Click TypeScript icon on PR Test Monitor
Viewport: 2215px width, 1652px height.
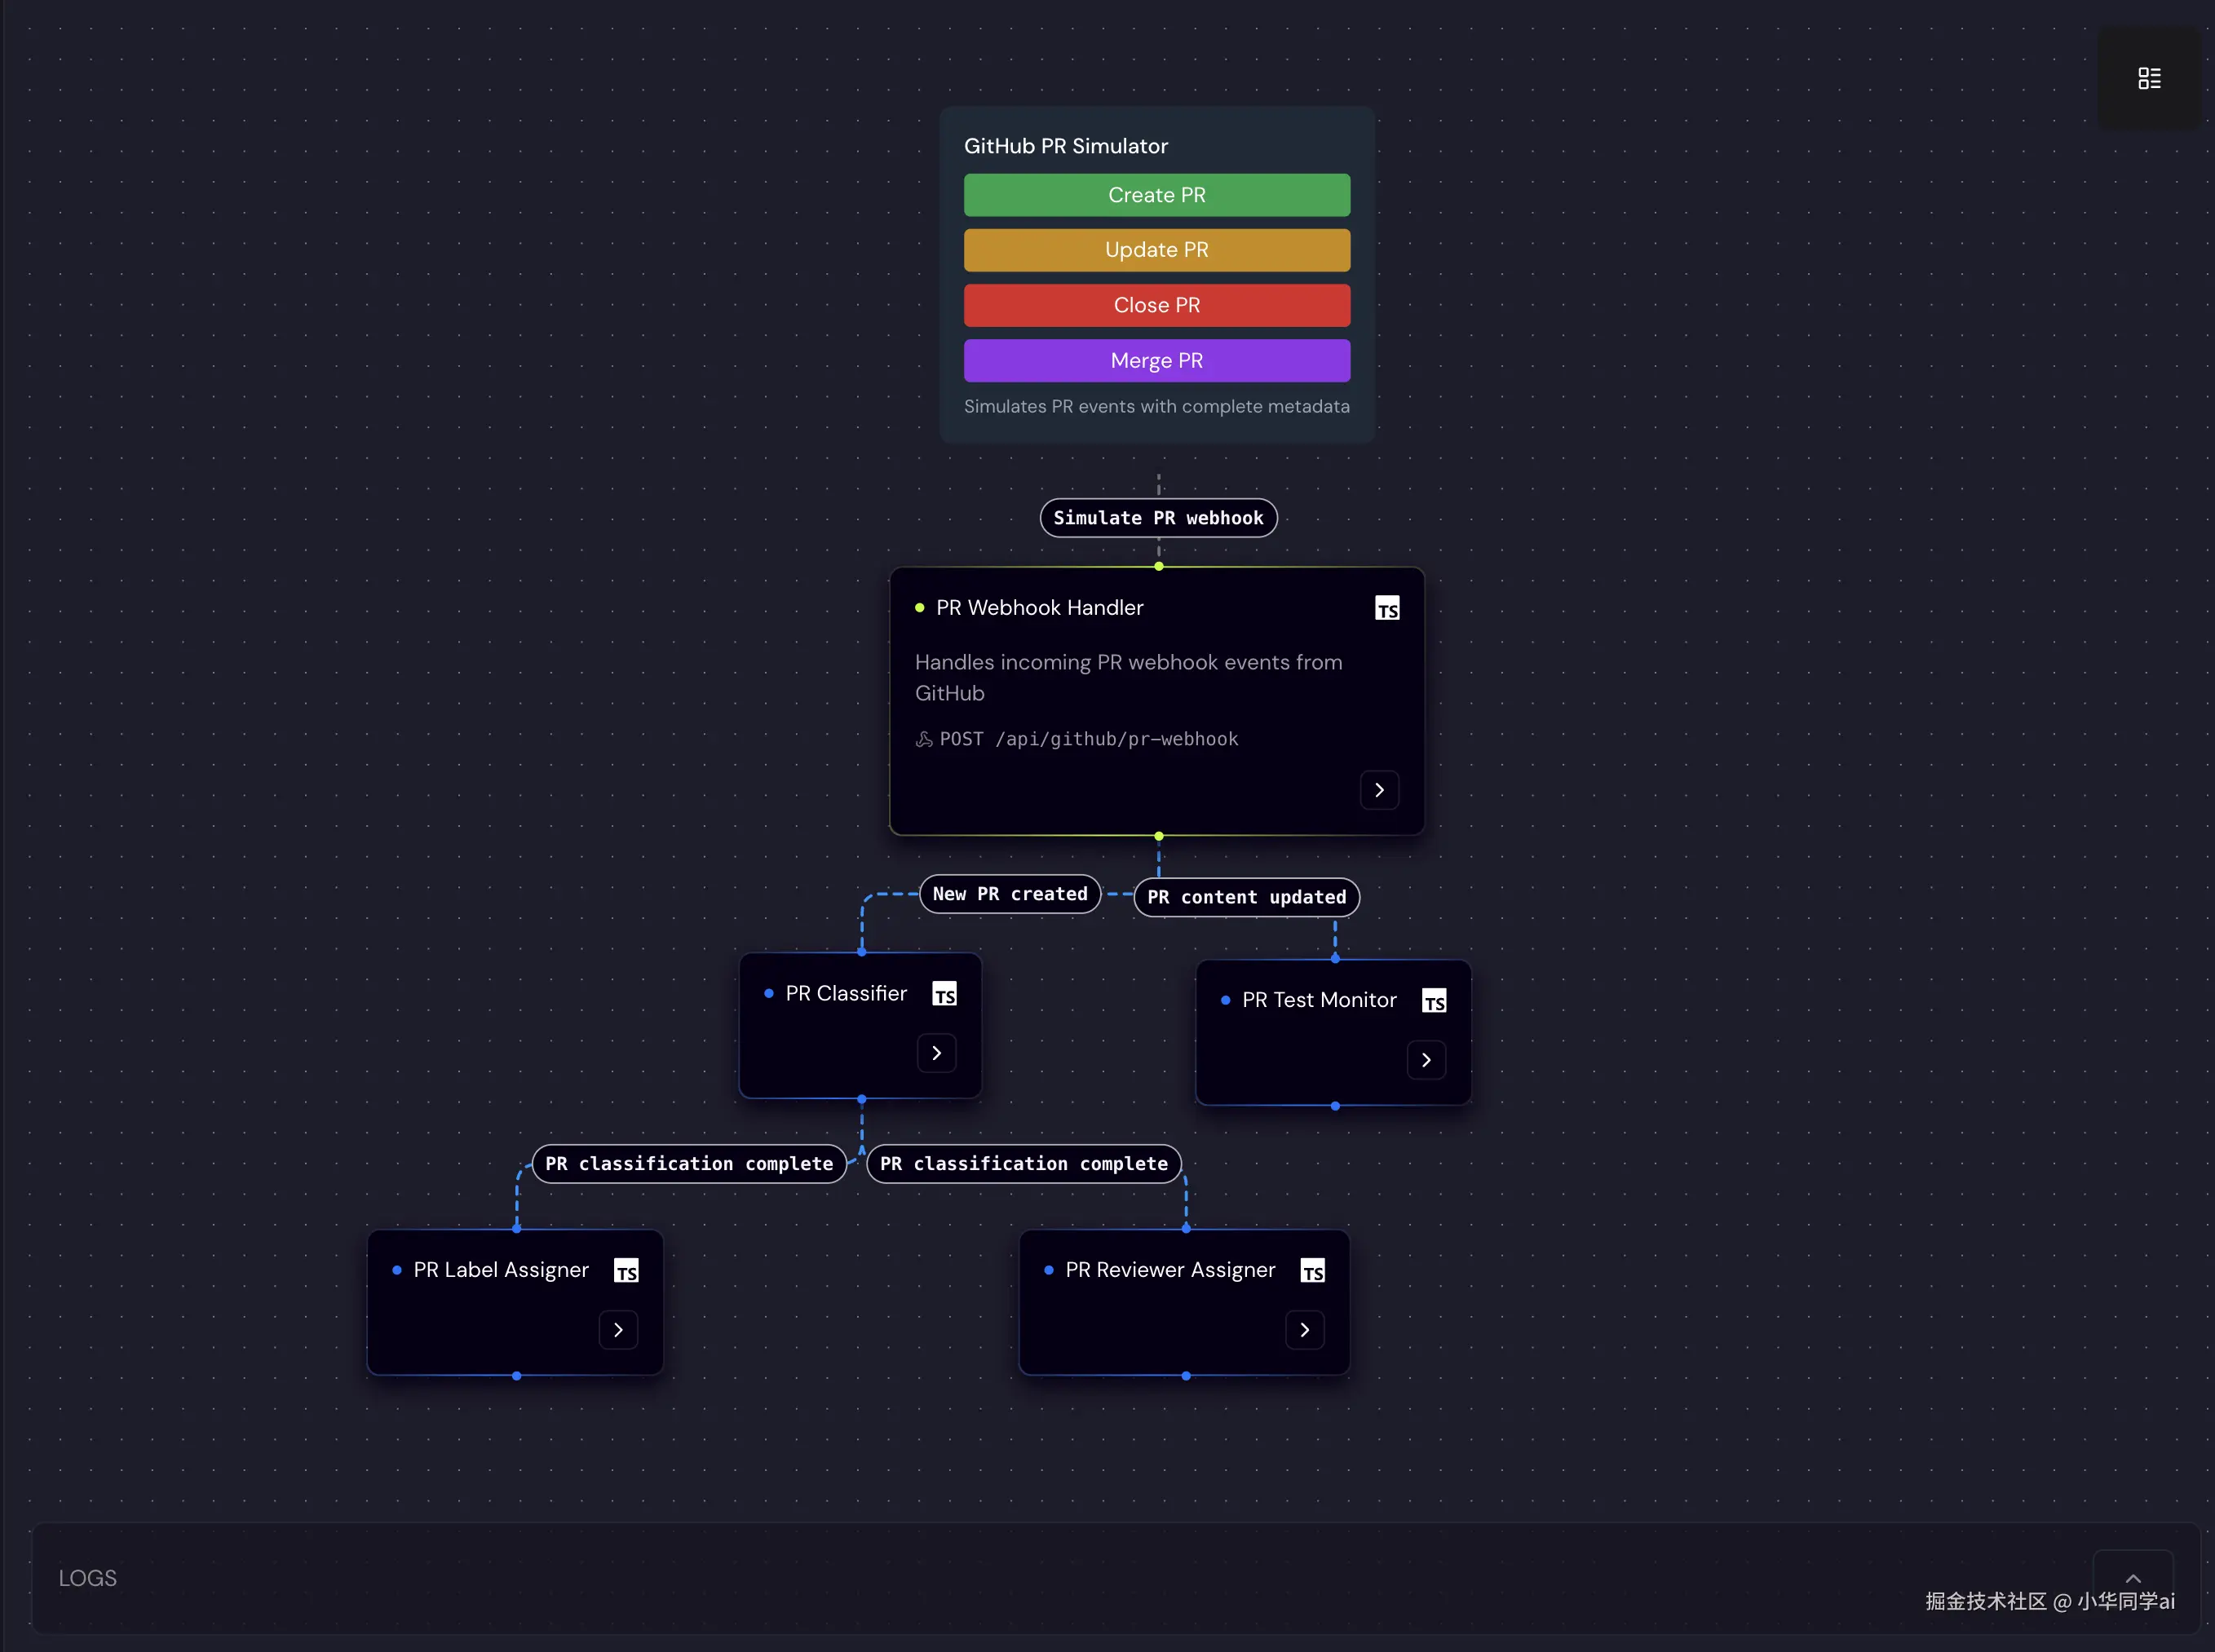click(1434, 1001)
